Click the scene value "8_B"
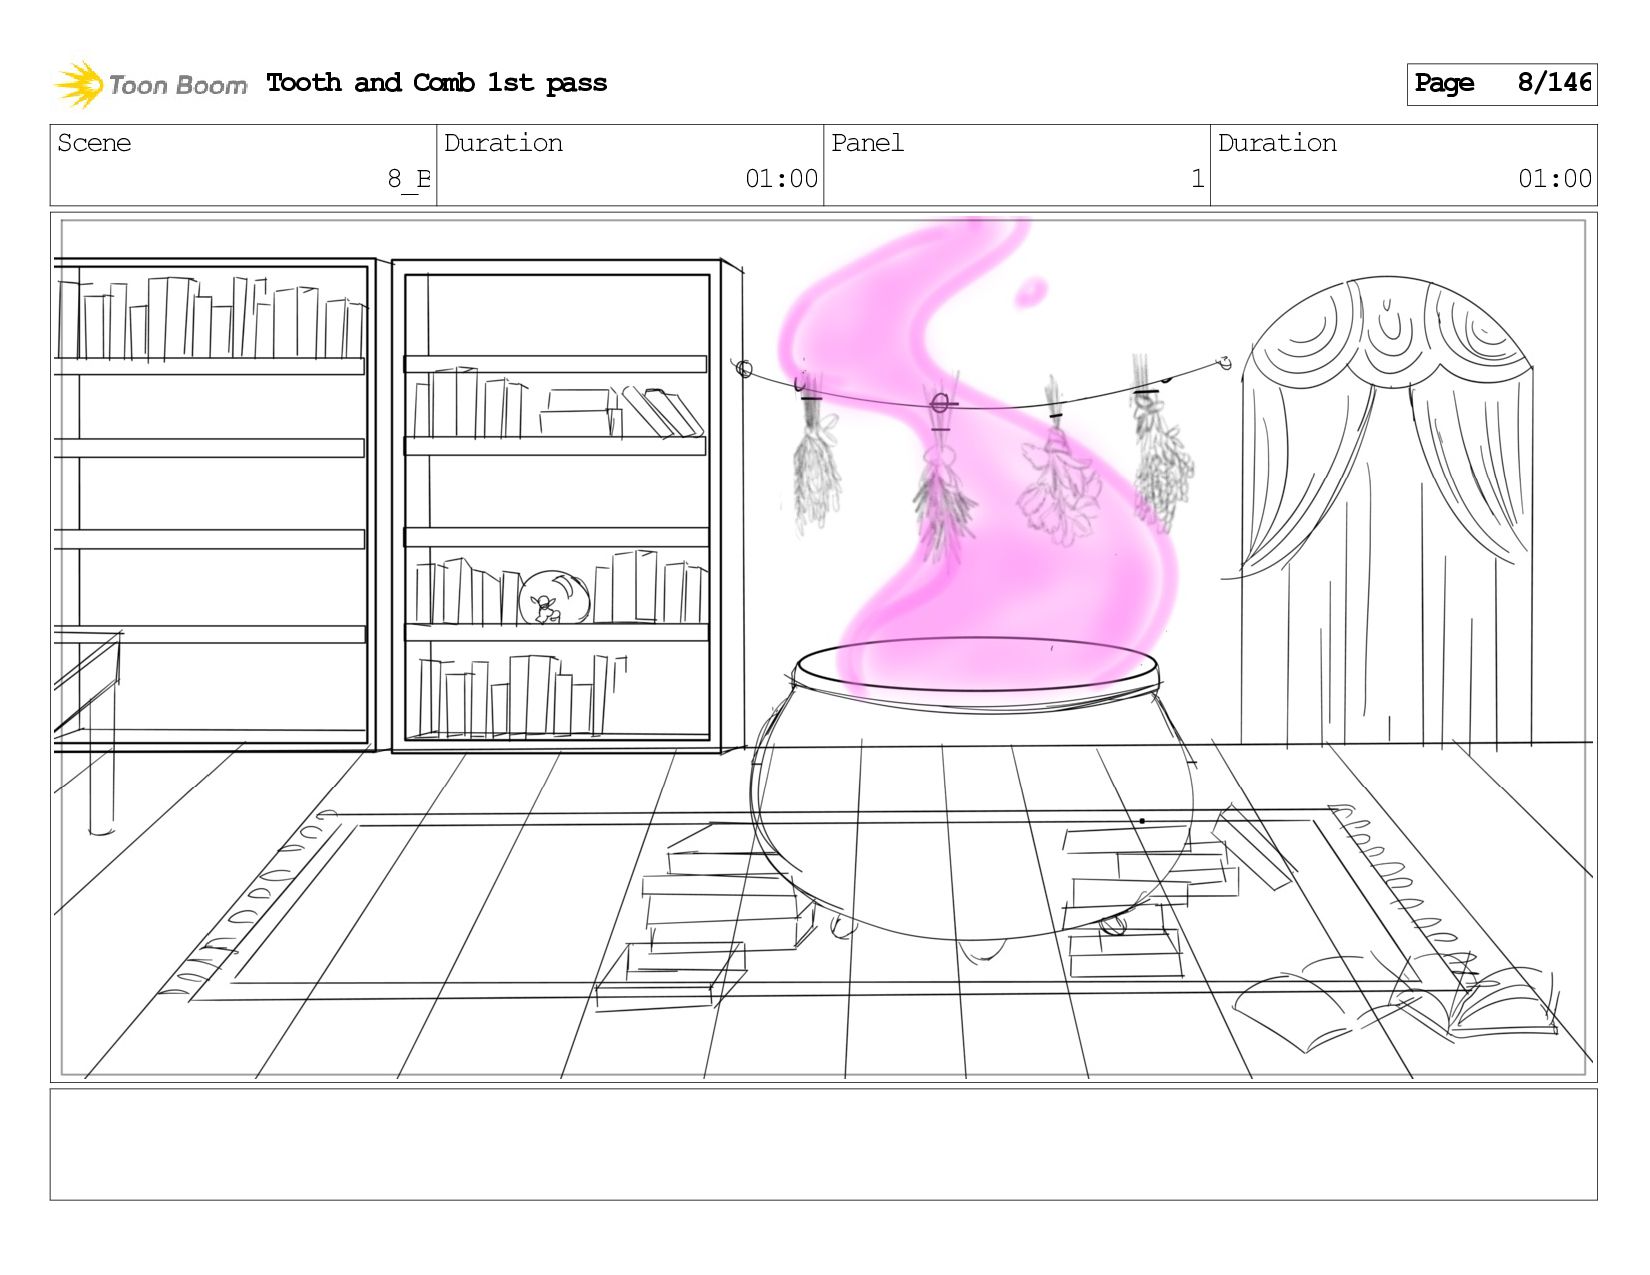The image size is (1650, 1275). point(409,179)
